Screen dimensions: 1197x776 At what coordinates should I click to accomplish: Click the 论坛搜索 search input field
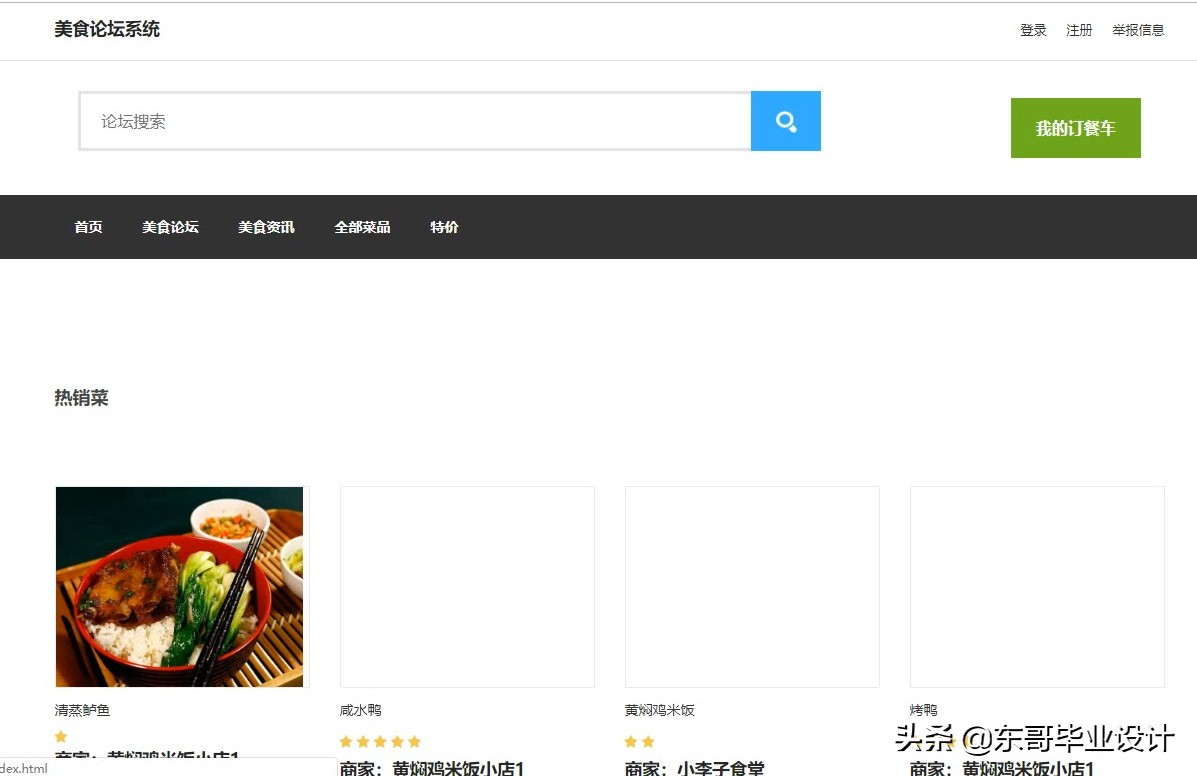coord(400,121)
